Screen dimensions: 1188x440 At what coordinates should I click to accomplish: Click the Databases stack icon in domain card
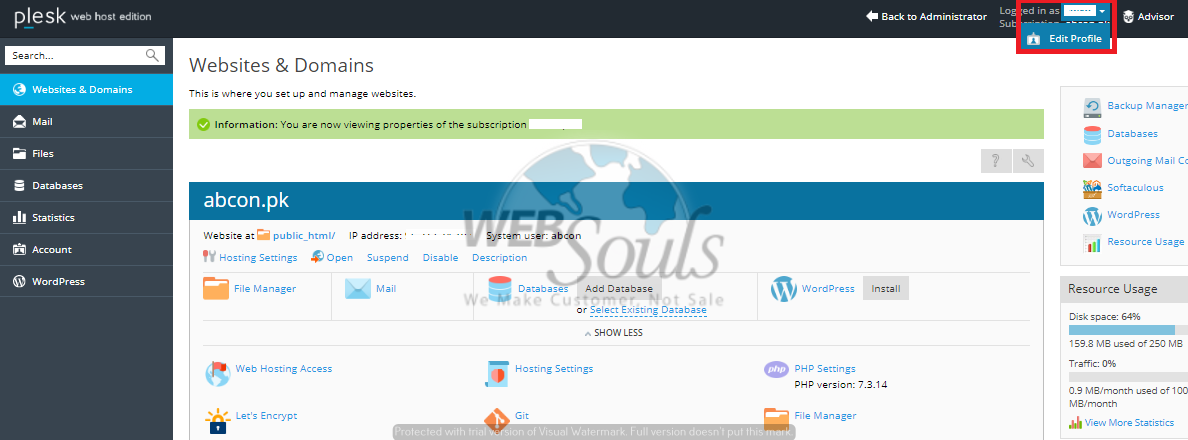point(500,289)
